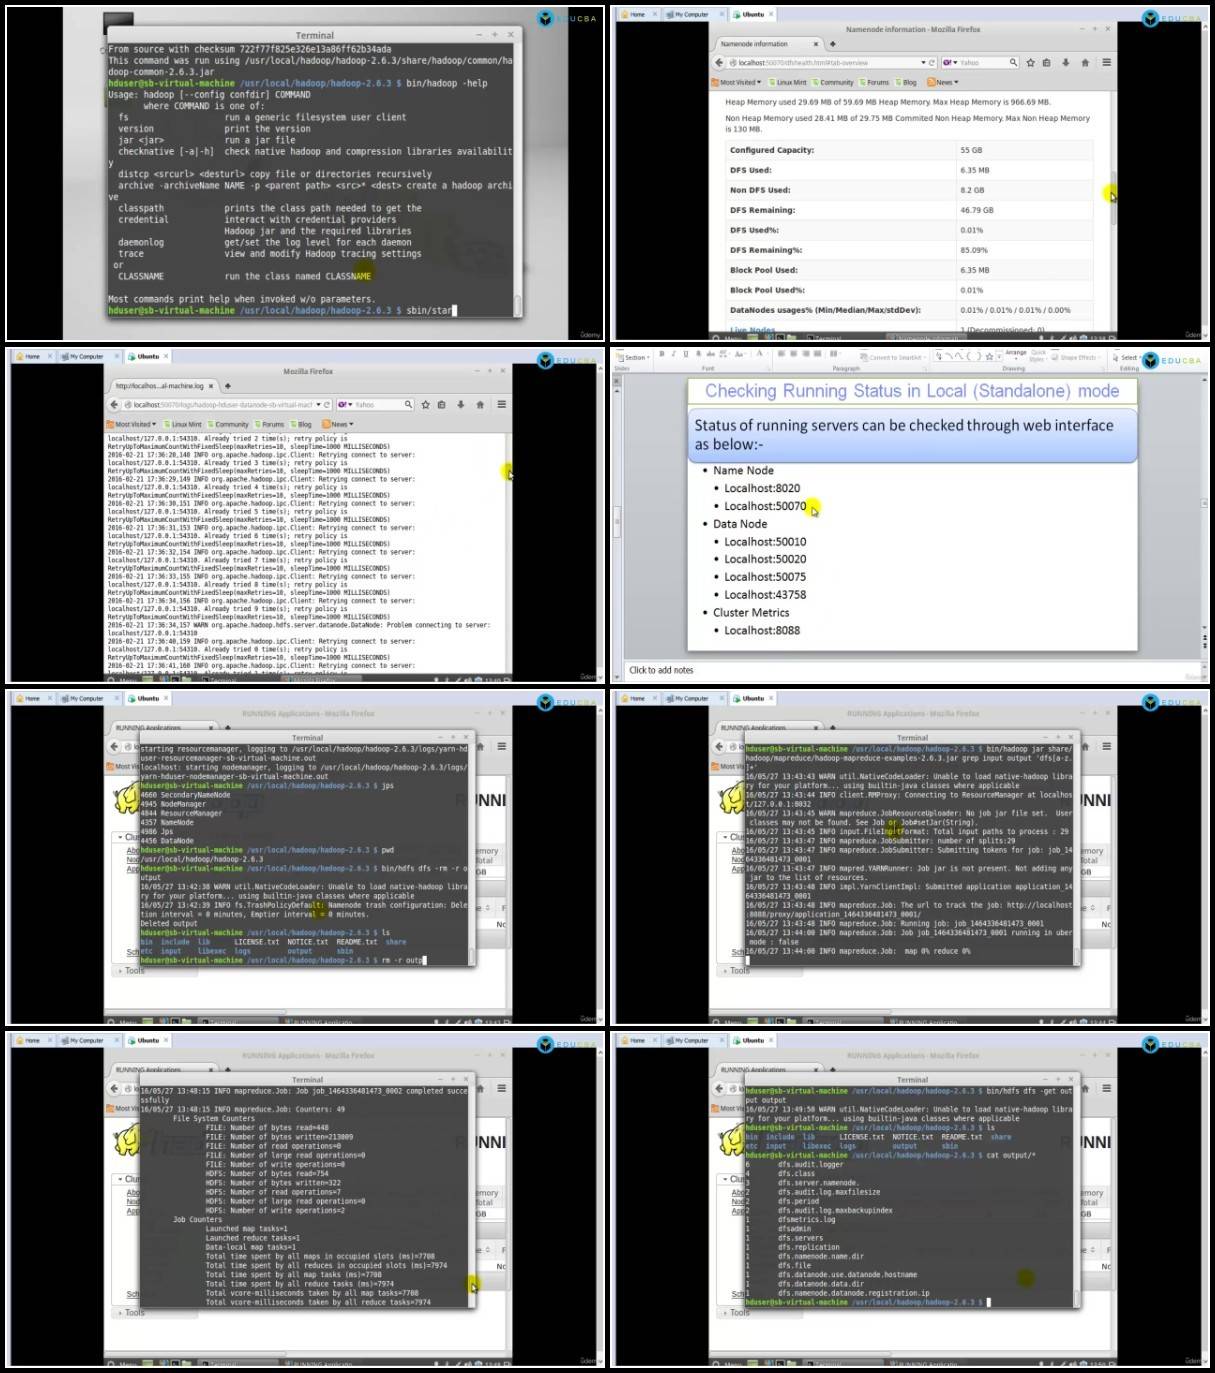Open hamburger menu in al-machine.log Firefox window
The height and width of the screenshot is (1373, 1215).
click(501, 404)
